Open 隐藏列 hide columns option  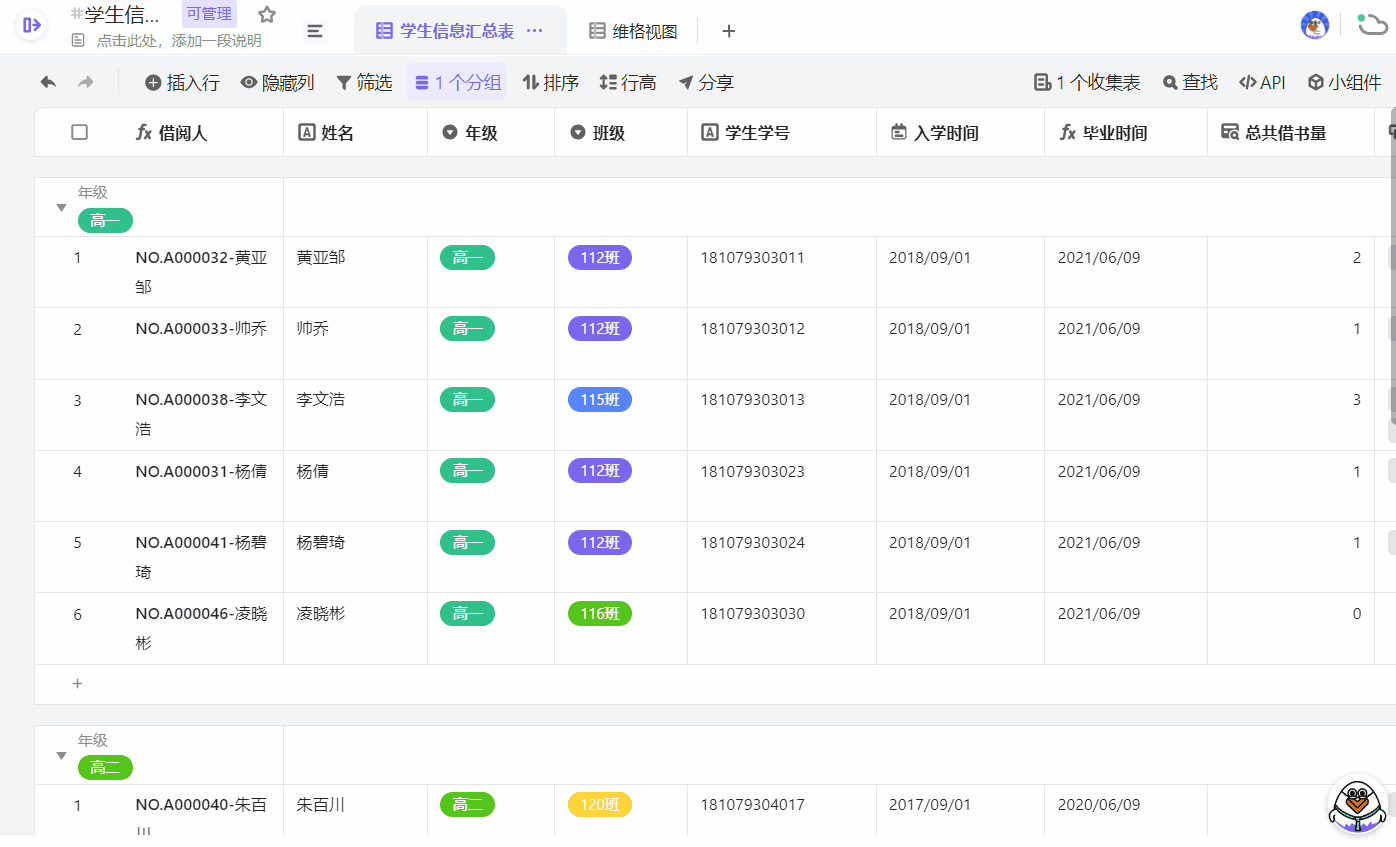point(278,83)
